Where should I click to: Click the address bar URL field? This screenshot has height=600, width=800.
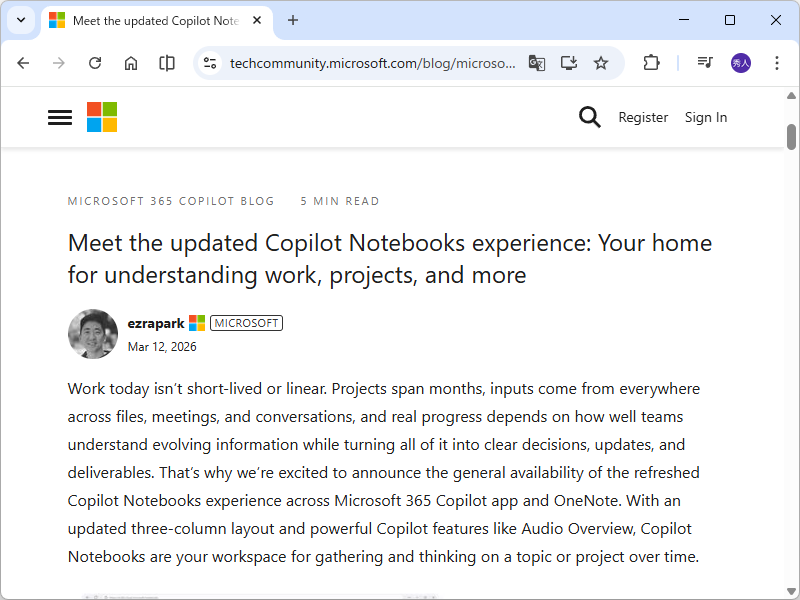pyautogui.click(x=372, y=63)
